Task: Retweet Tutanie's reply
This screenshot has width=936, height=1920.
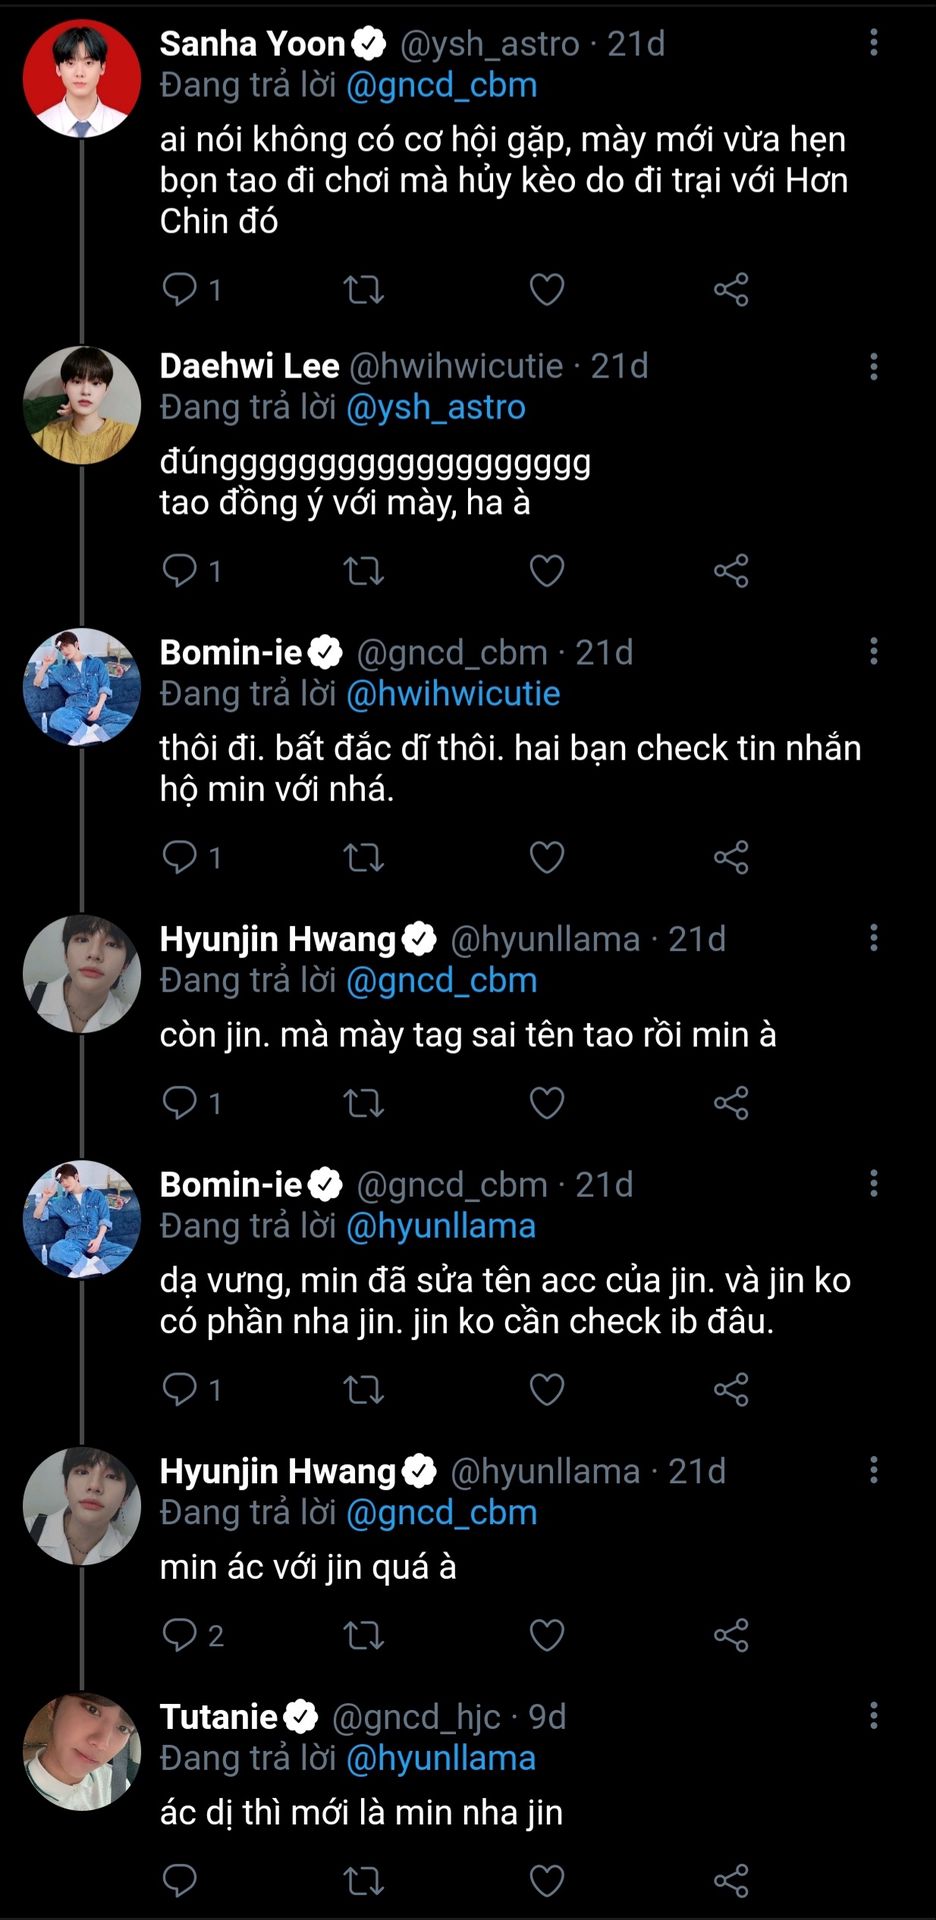Action: coord(363,1881)
